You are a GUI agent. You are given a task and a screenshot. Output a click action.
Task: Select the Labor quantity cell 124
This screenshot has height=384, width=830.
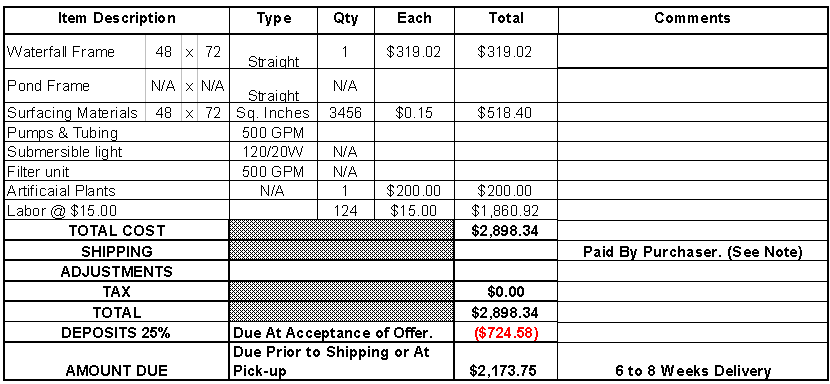coord(345,211)
